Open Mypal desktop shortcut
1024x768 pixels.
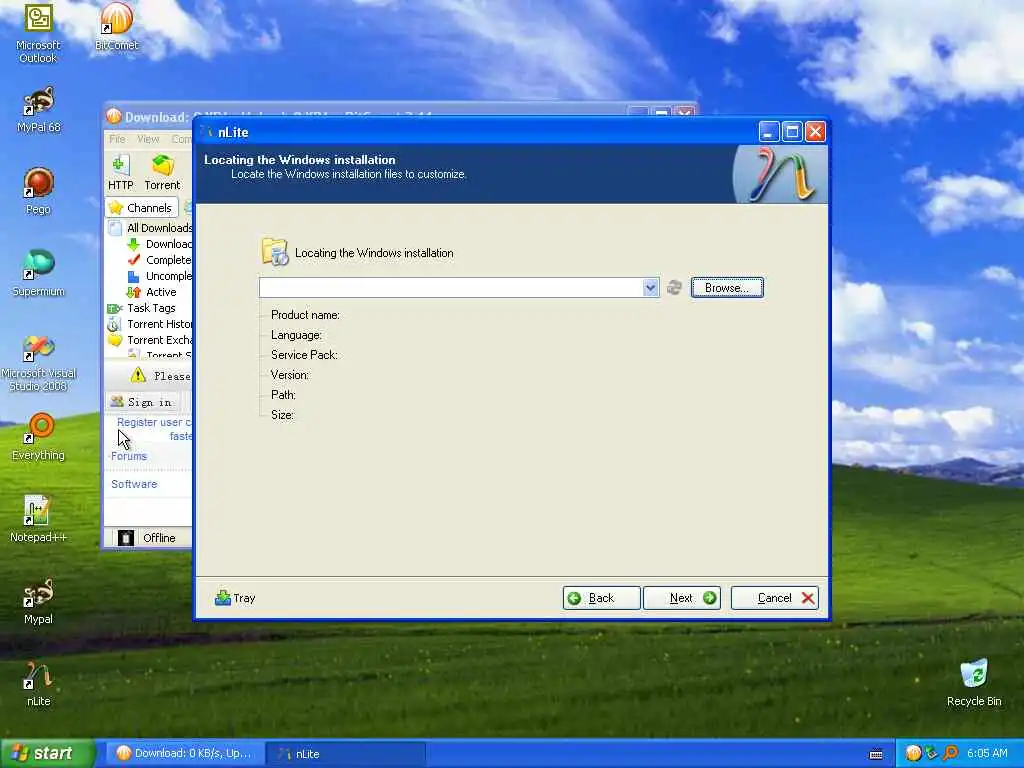(x=39, y=601)
